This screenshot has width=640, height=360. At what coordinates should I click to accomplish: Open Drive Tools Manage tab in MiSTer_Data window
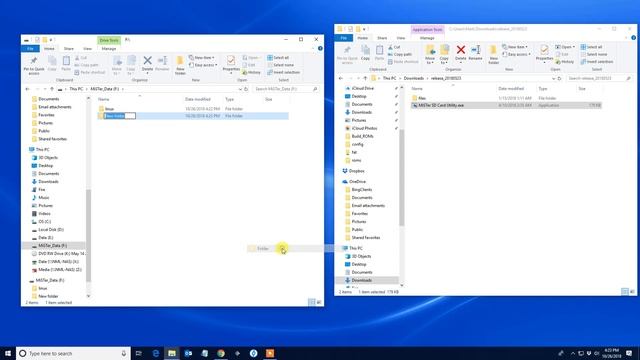click(109, 49)
